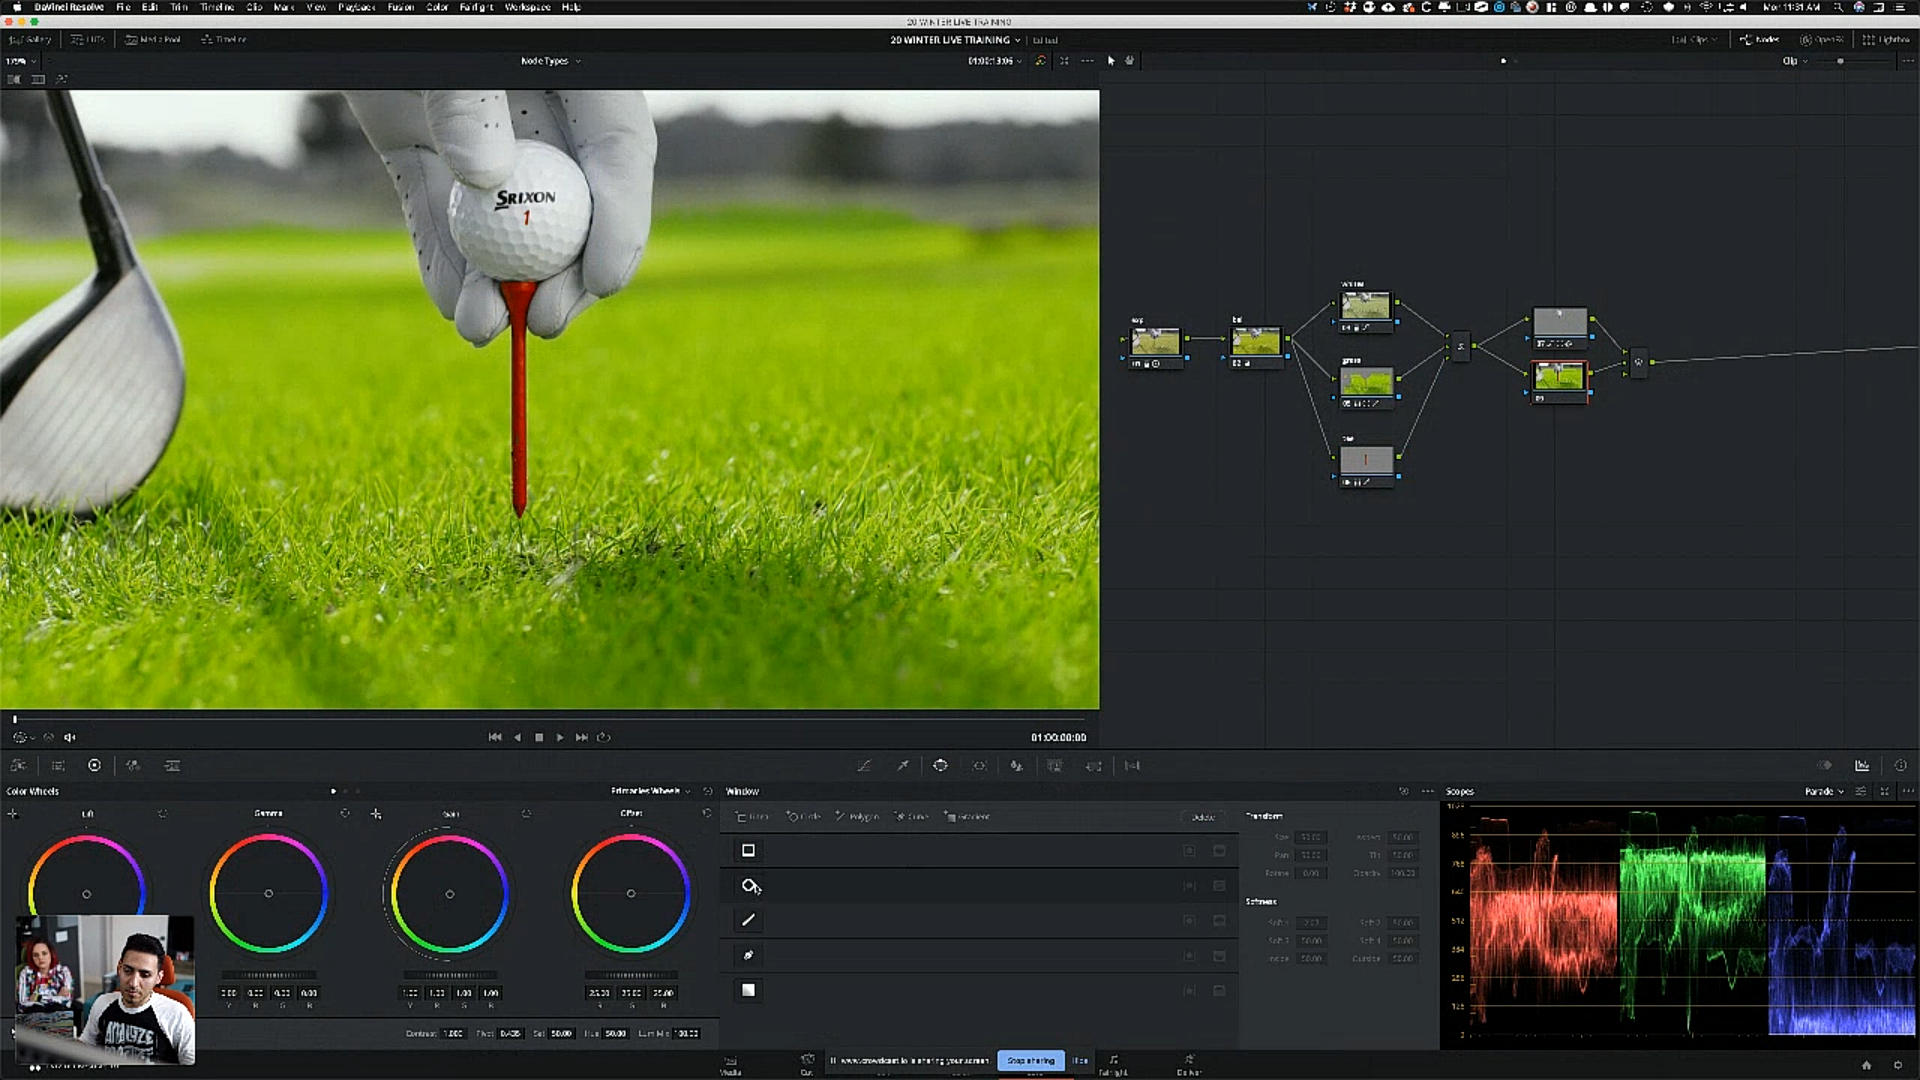Mute viewer audio
This screenshot has width=1920, height=1080.
70,738
